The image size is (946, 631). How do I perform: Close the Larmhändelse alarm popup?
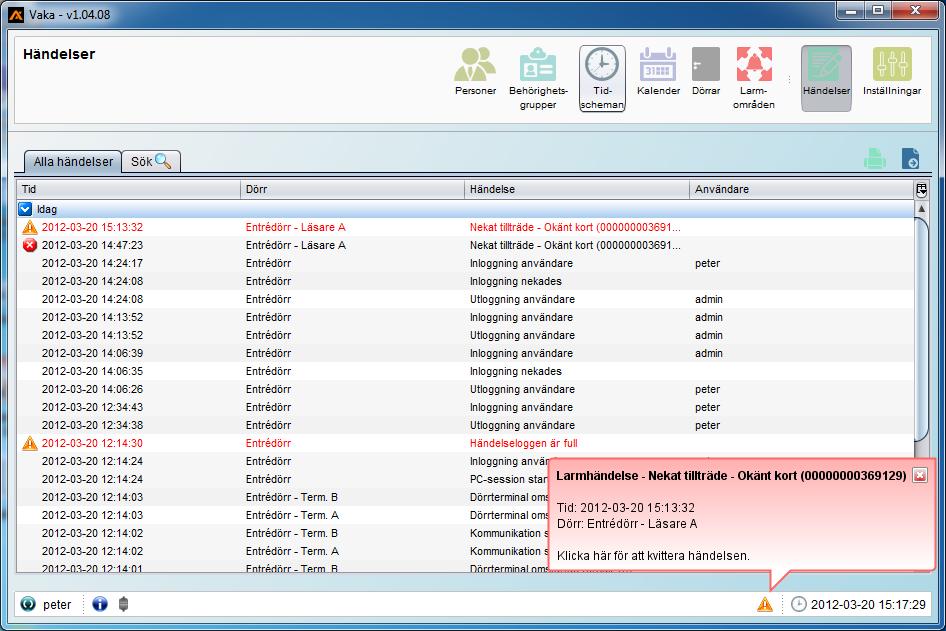point(919,475)
